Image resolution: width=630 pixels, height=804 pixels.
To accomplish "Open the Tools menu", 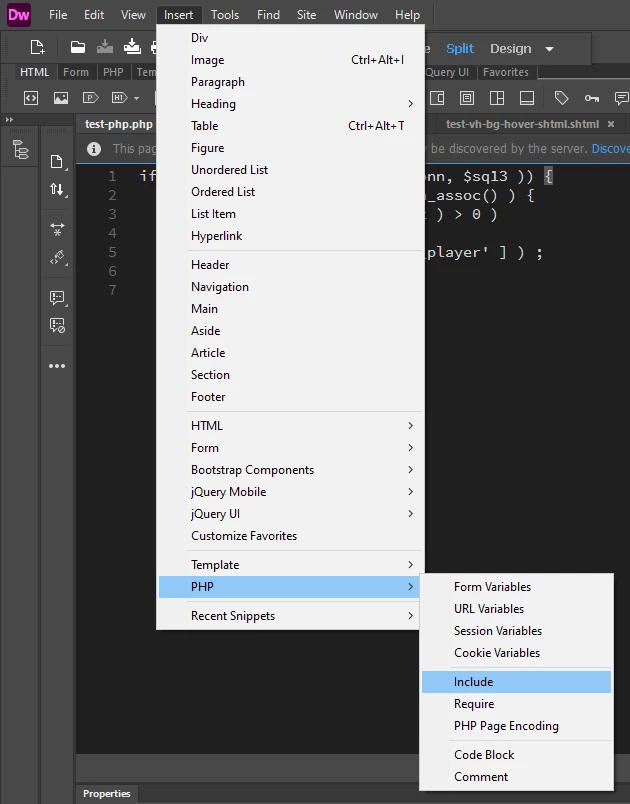I will pos(225,15).
